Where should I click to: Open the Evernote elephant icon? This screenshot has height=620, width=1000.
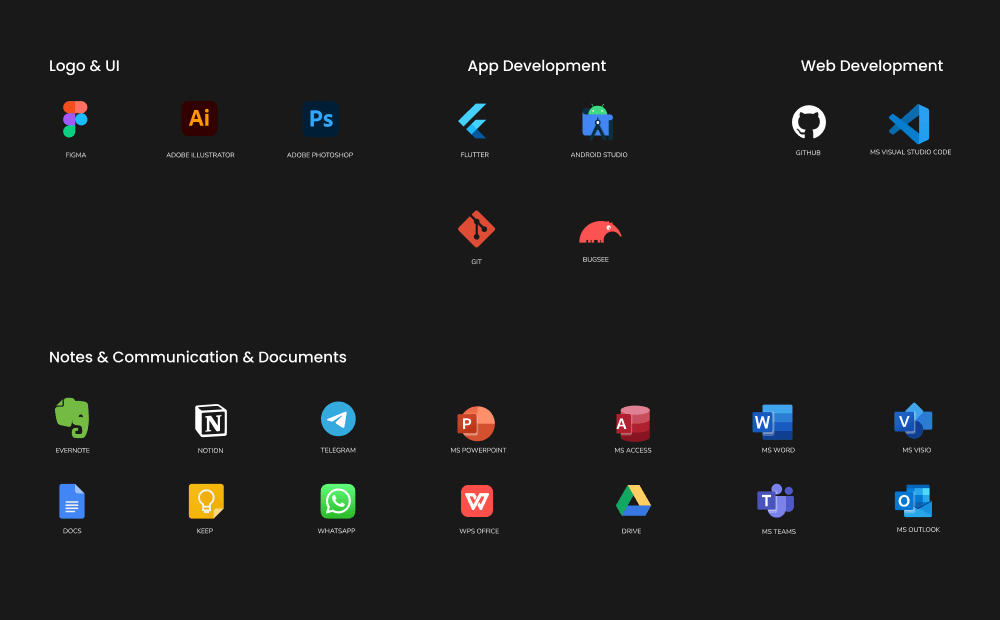(72, 418)
